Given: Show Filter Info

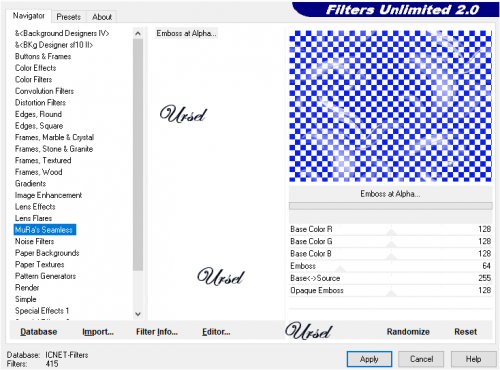Looking at the screenshot, I should pyautogui.click(x=157, y=332).
